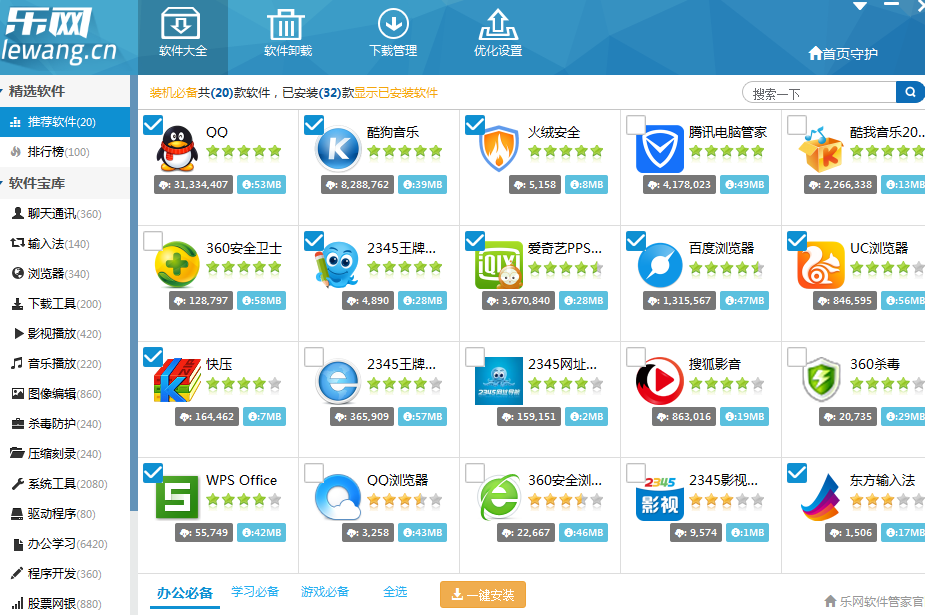Click the 全选 select-all link
Viewport: 925px width, 615px height.
pos(395,591)
